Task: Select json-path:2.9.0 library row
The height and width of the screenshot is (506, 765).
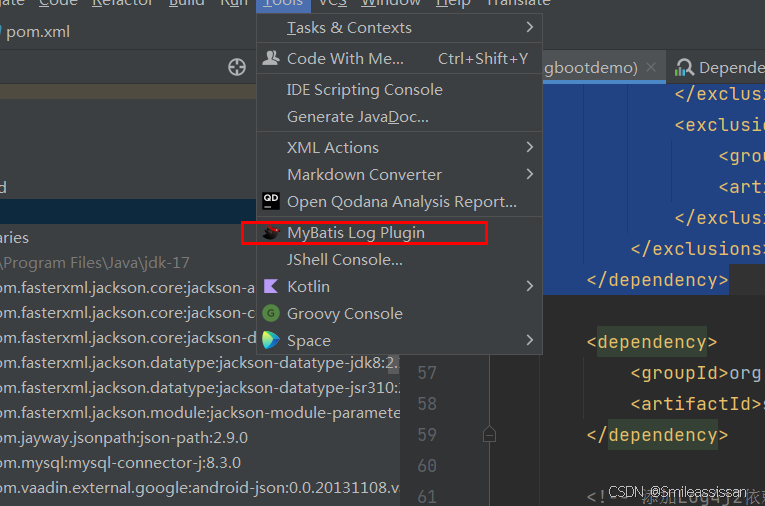Action: click(x=200, y=438)
